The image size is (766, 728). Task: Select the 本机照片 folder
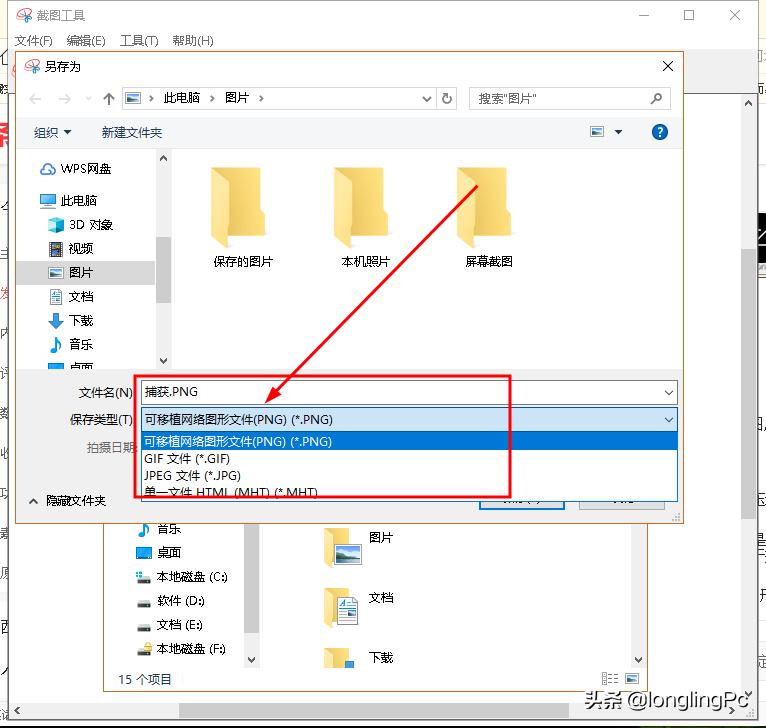[x=365, y=217]
